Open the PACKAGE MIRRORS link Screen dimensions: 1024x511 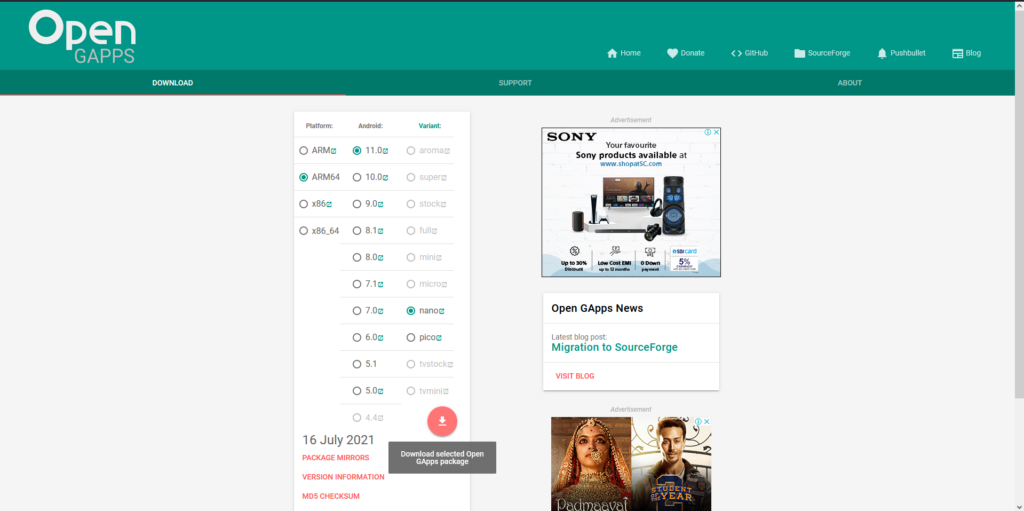[x=336, y=458]
